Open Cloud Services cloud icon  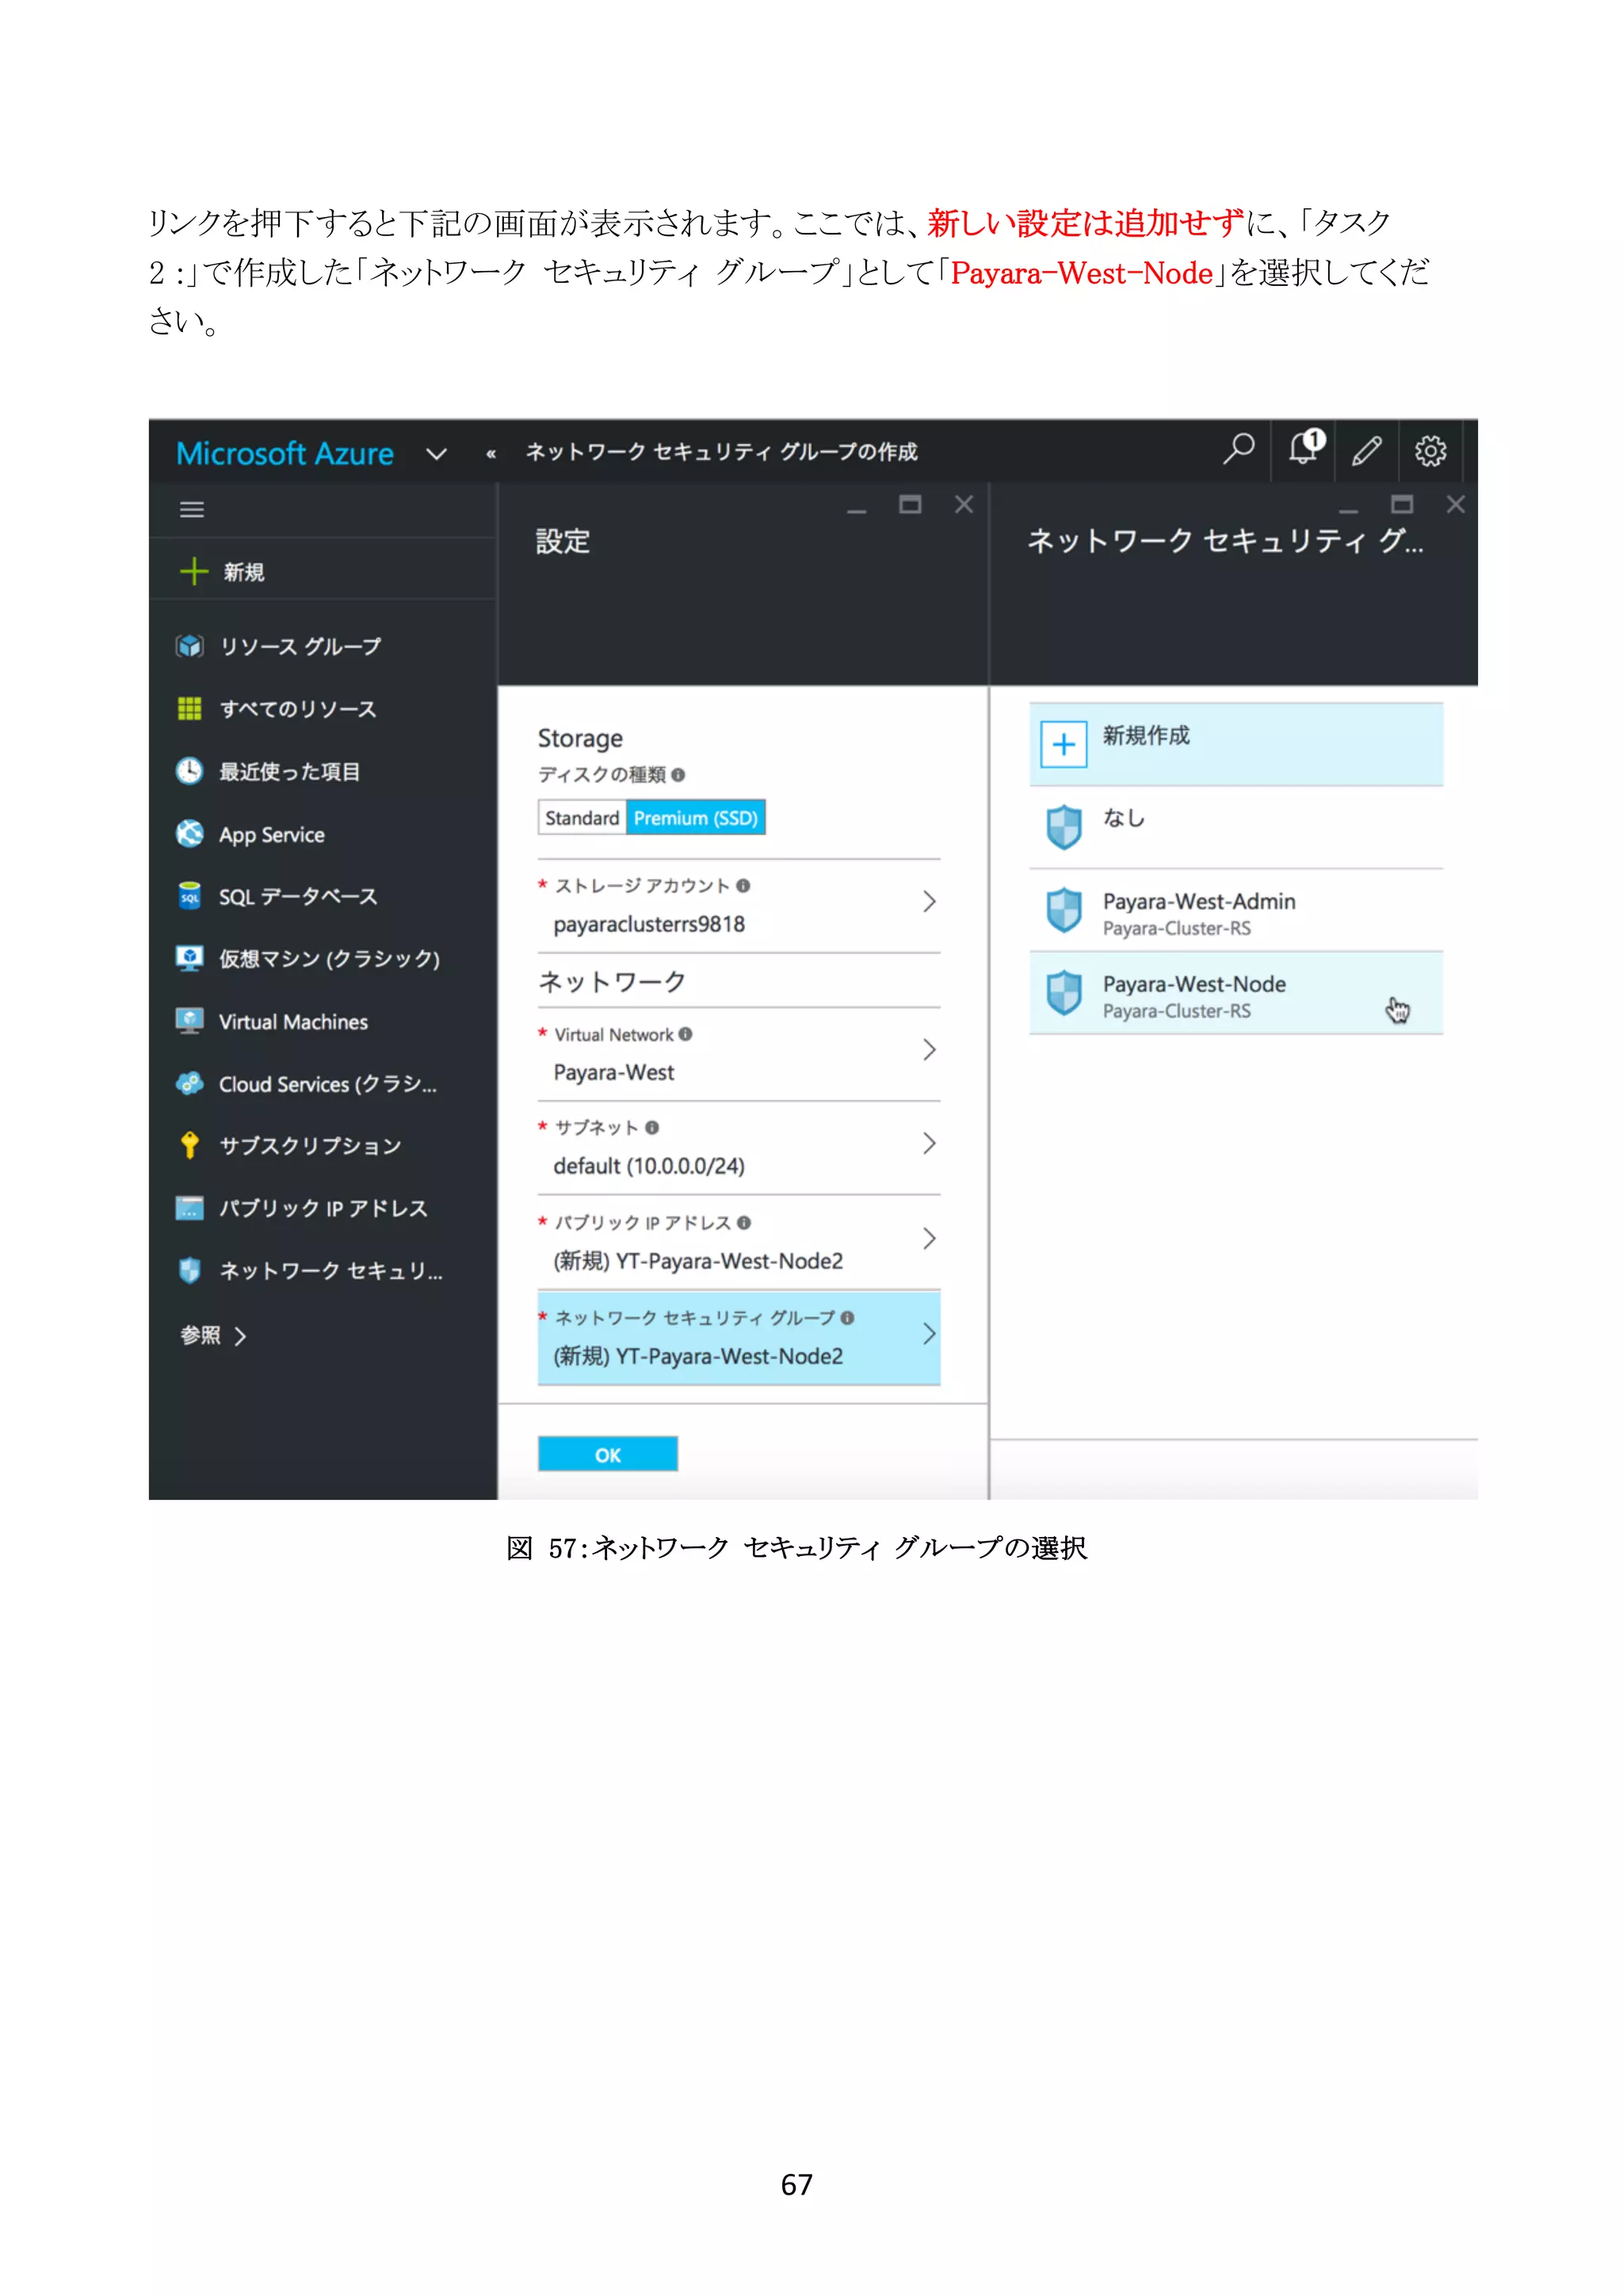[x=190, y=1083]
